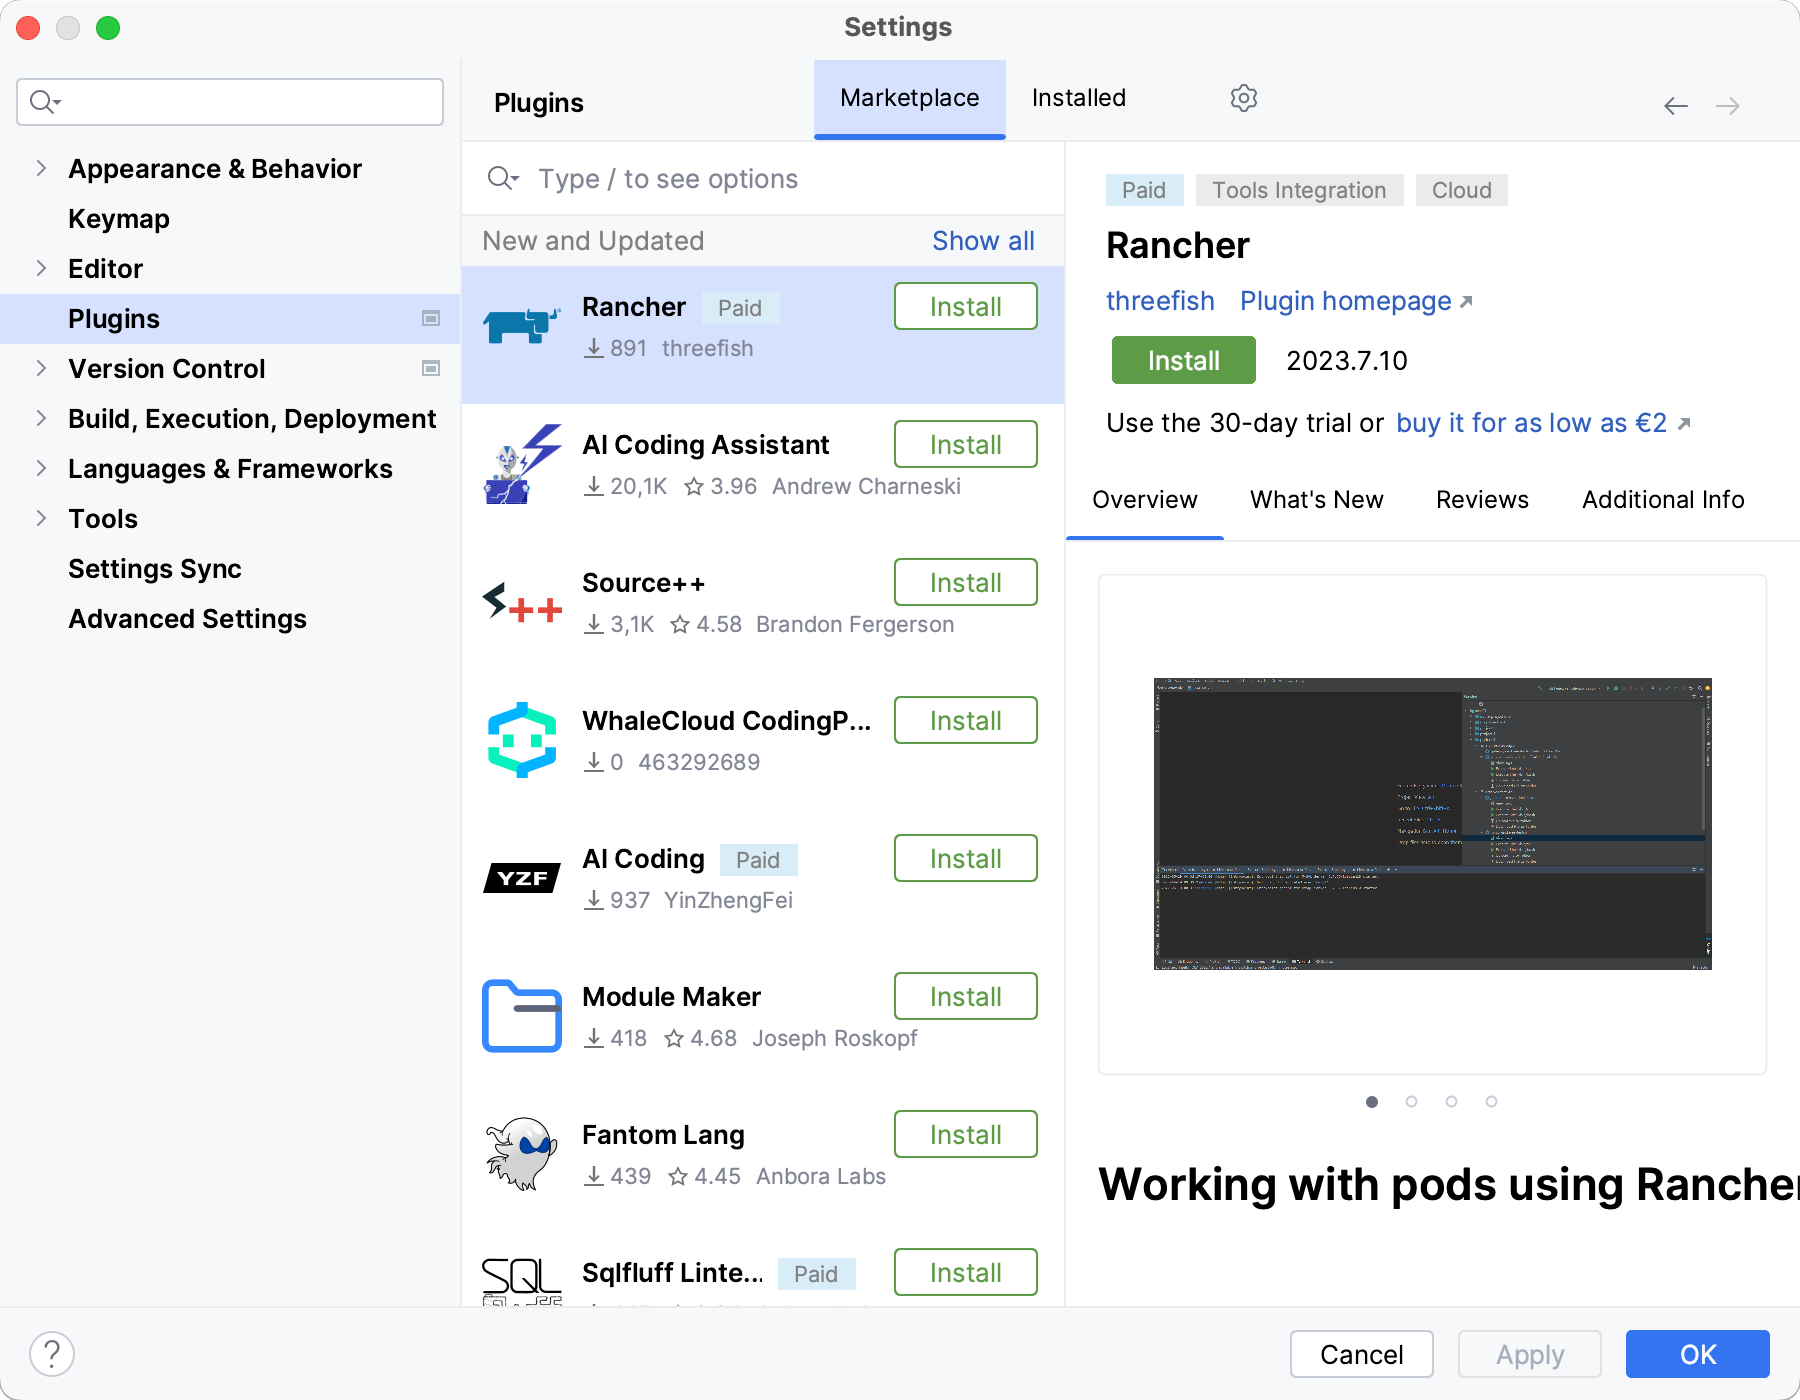Click the YZF AI Coding plugin icon
This screenshot has height=1400, width=1800.
[x=522, y=878]
